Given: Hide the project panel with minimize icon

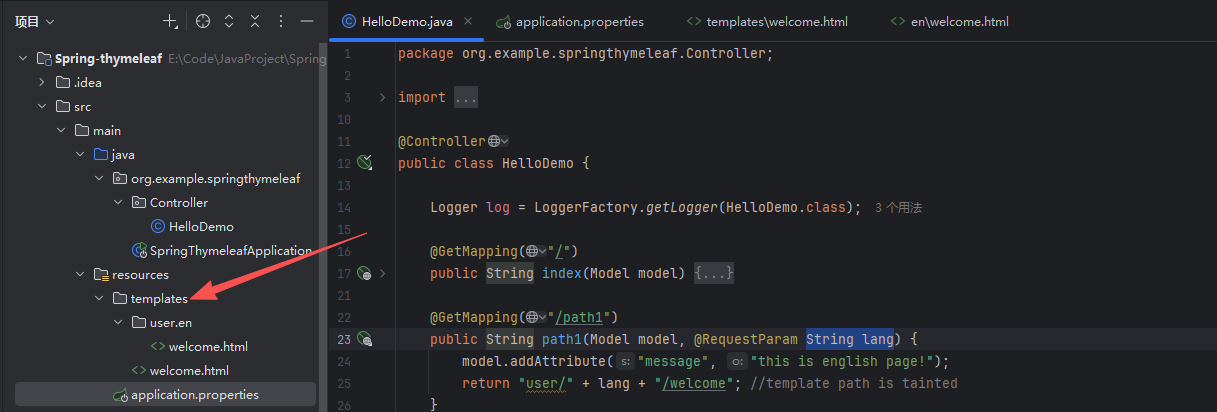Looking at the screenshot, I should (x=307, y=21).
